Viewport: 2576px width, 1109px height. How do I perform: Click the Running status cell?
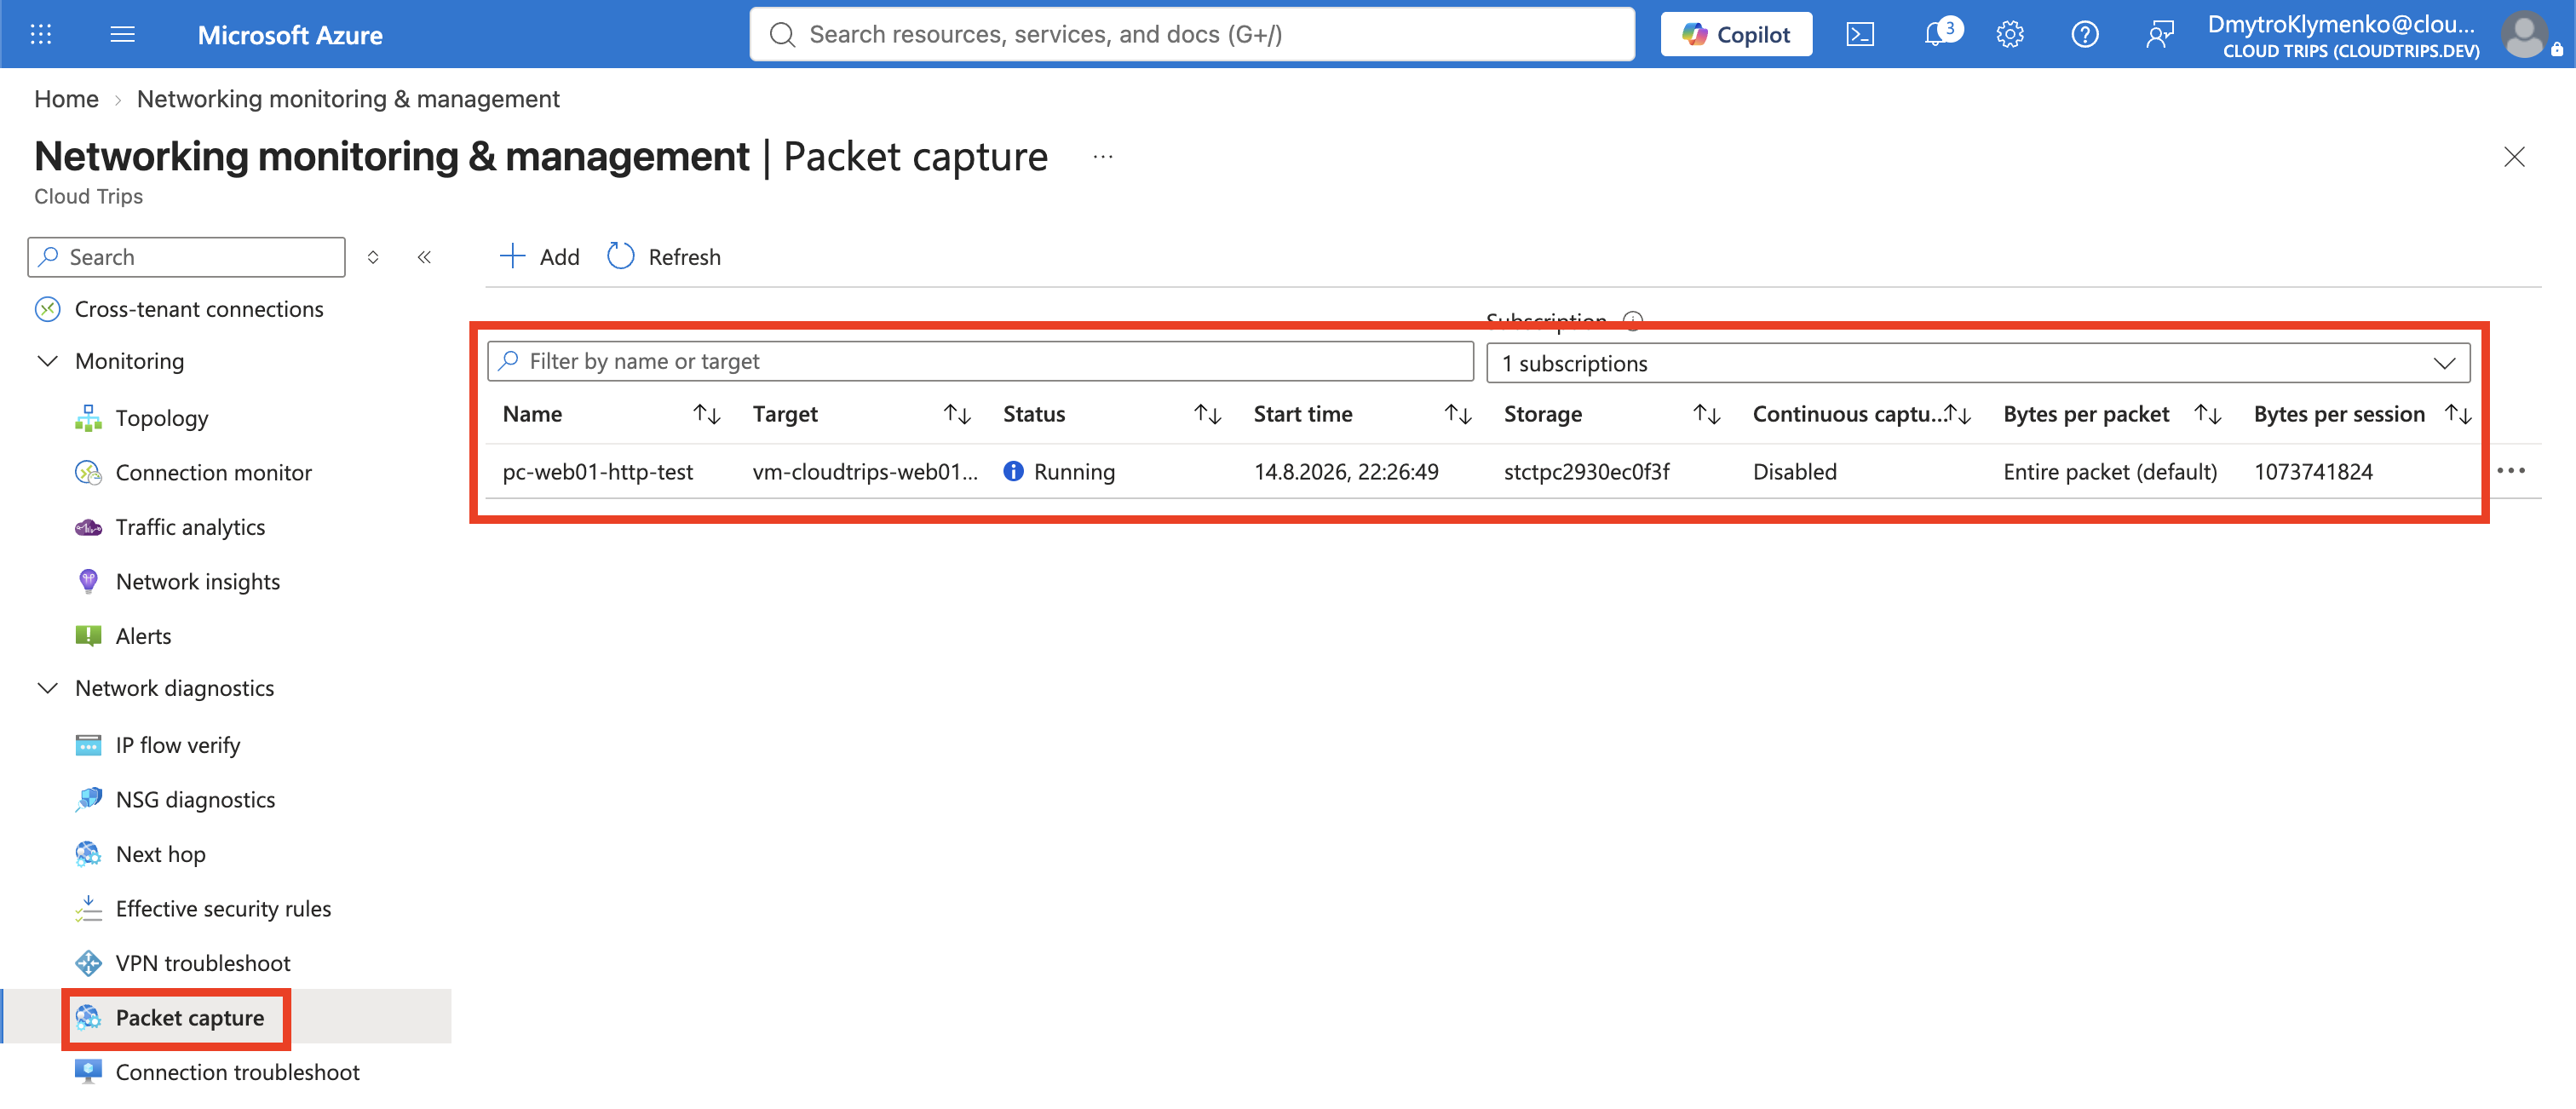pyautogui.click(x=1060, y=472)
